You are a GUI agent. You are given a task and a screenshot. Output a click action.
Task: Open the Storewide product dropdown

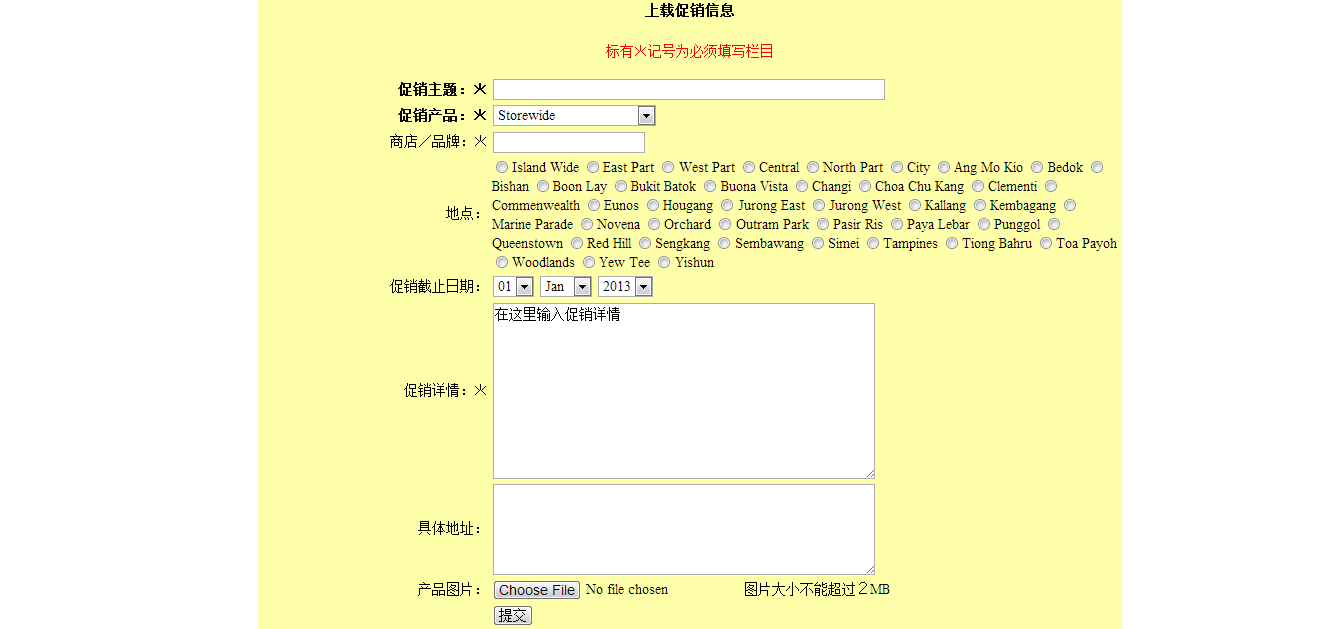point(574,116)
